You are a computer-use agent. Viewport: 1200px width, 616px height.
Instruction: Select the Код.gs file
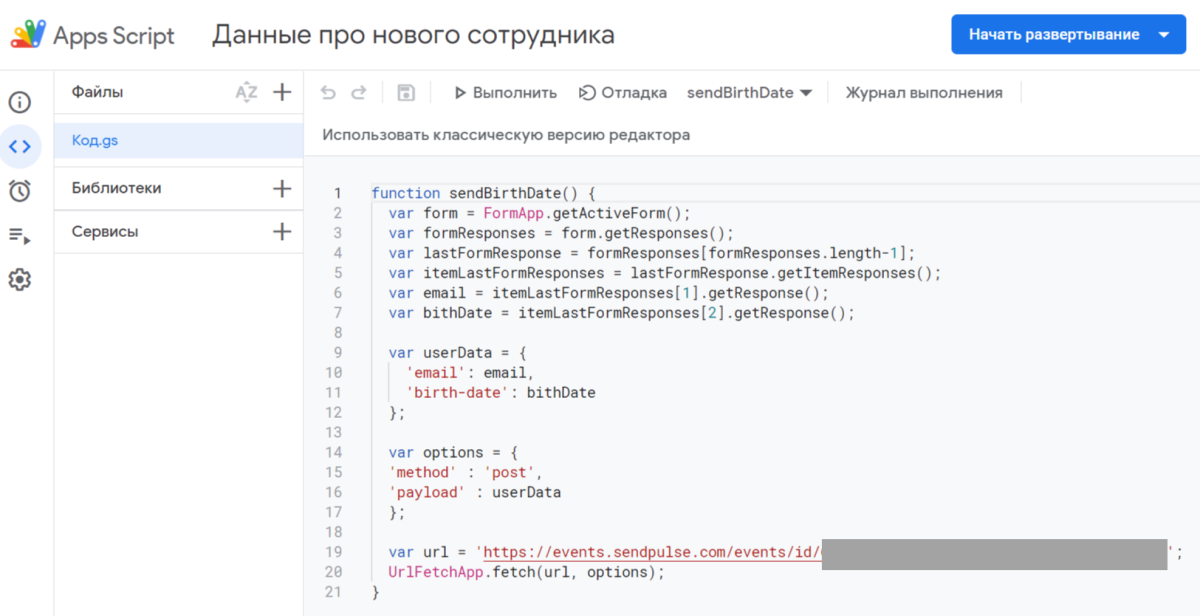179,141
